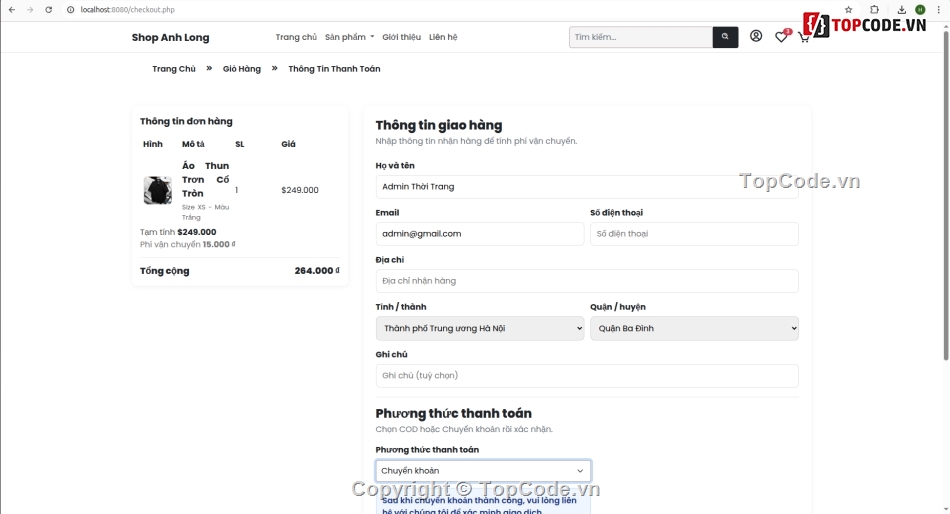This screenshot has width=950, height=514.
Task: Click the Tạm tính $249.000 subtotal line
Action: coord(178,232)
